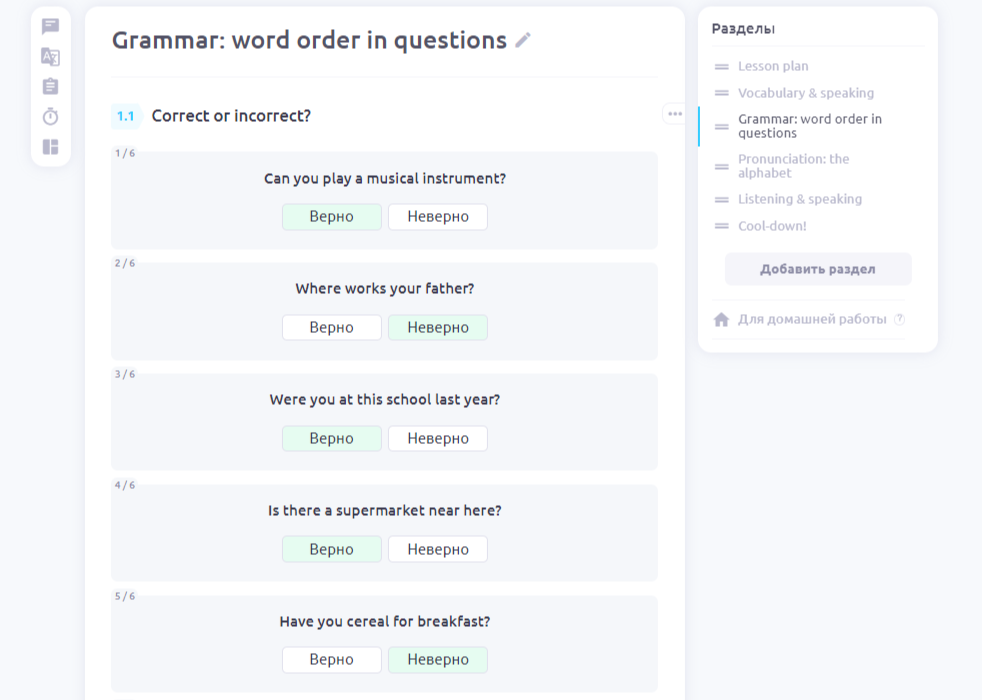Go to 'Pronunciation: the alphabet' section

point(793,166)
